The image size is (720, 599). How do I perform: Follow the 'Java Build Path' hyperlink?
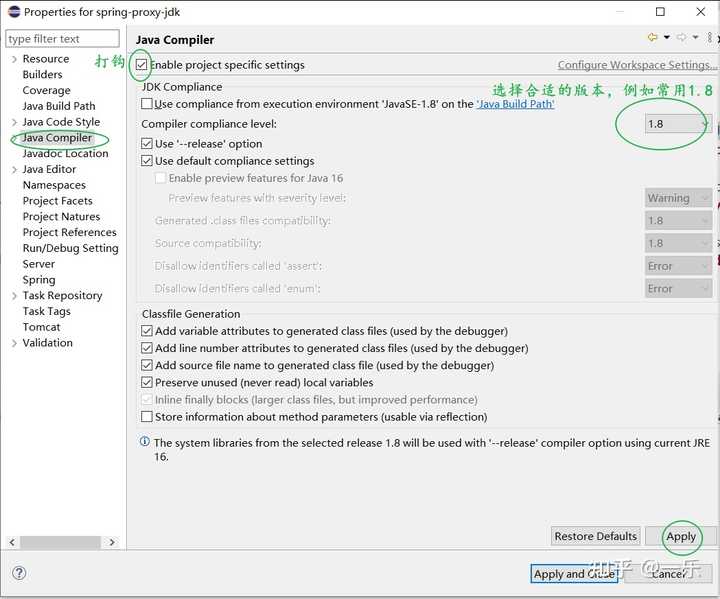(515, 104)
